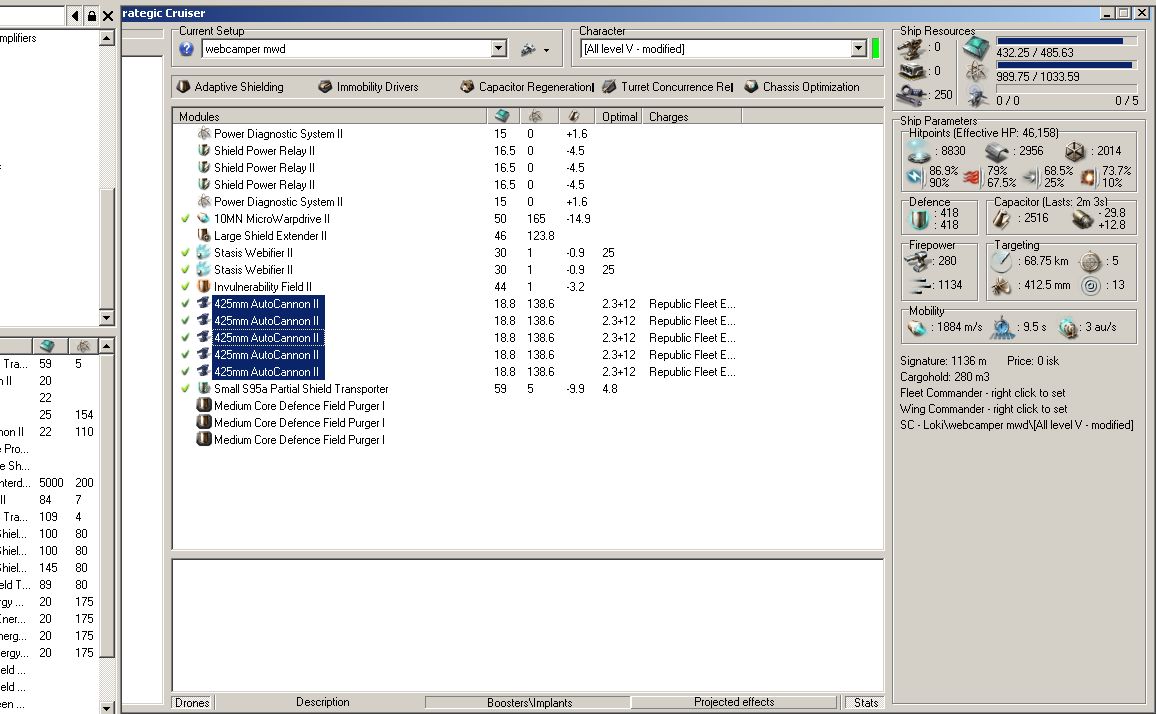
Task: Select the first Medium Core Defence Field Purger I
Action: click(299, 406)
